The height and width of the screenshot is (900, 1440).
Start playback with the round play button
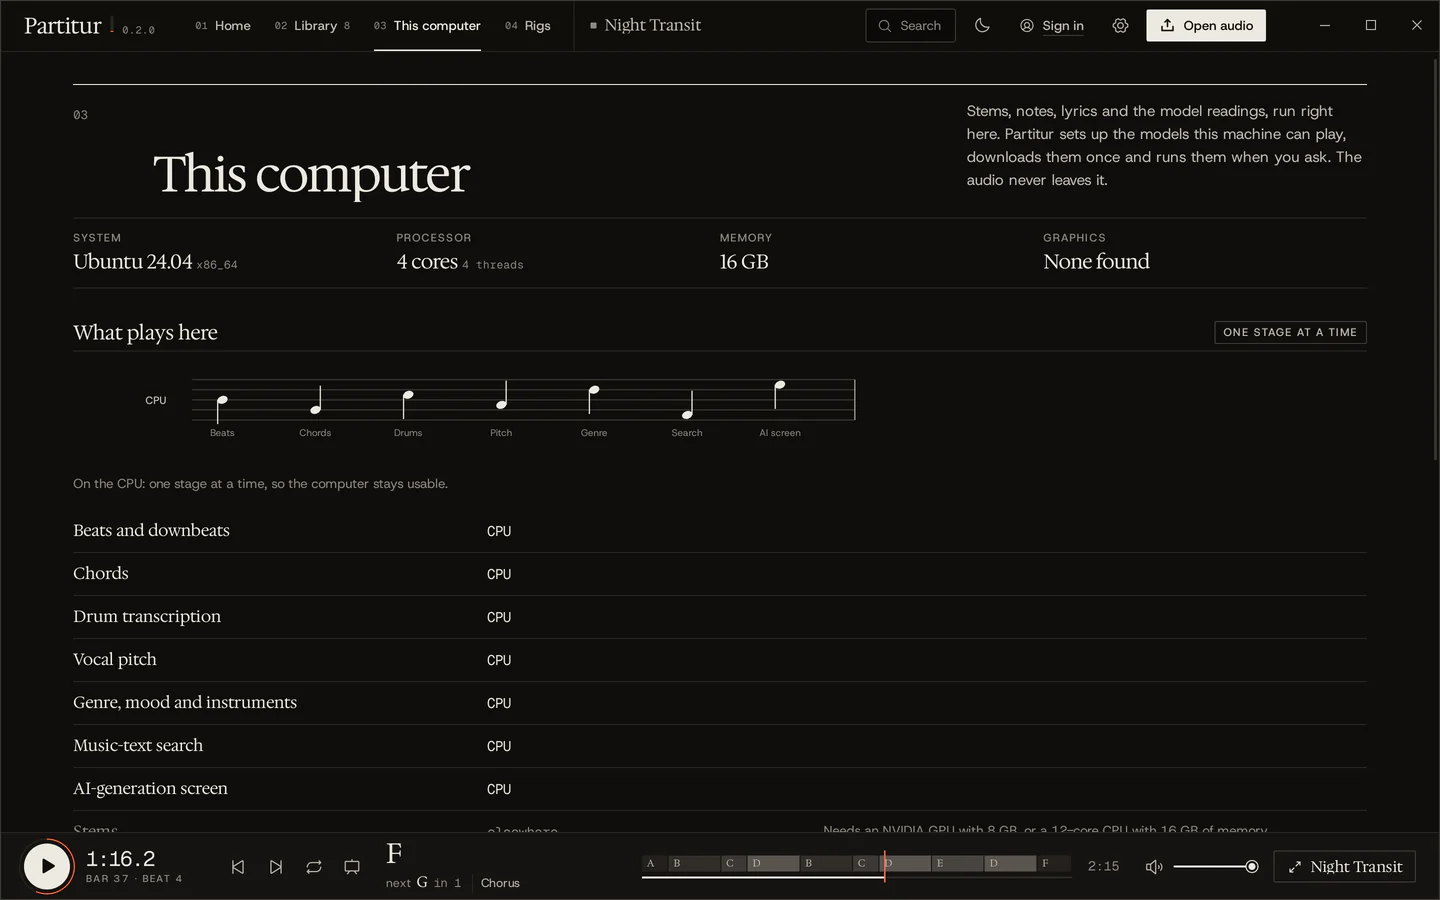click(47, 866)
